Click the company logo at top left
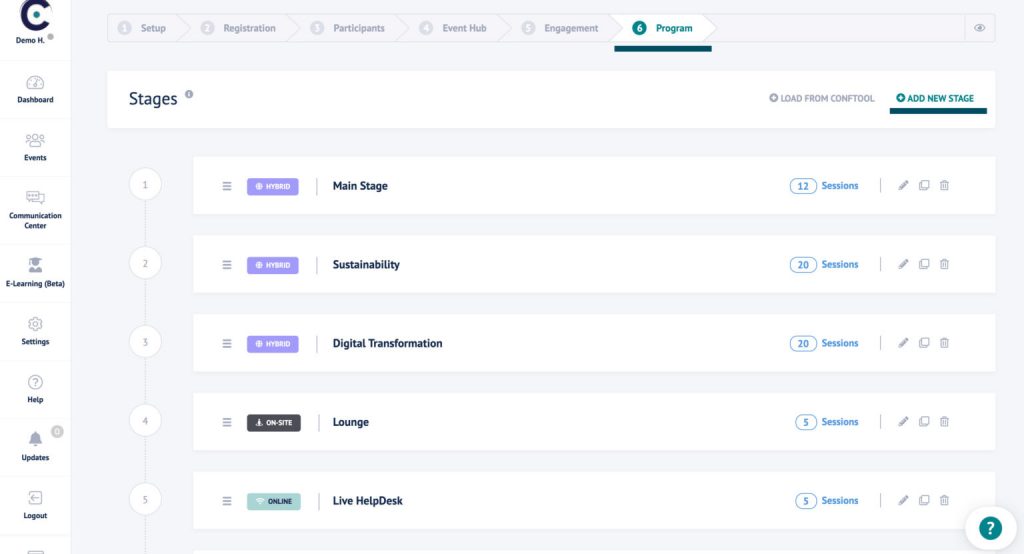Screen dimensions: 1024x554 pos(35,15)
